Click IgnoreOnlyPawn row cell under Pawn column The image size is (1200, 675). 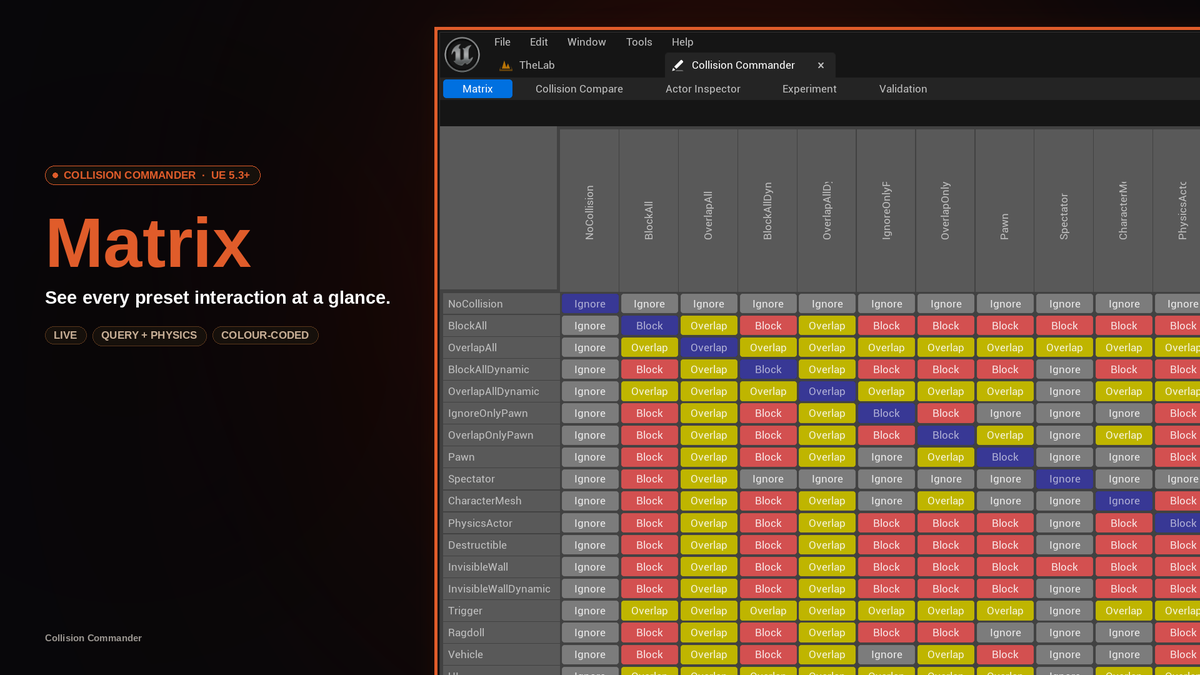tap(1005, 413)
